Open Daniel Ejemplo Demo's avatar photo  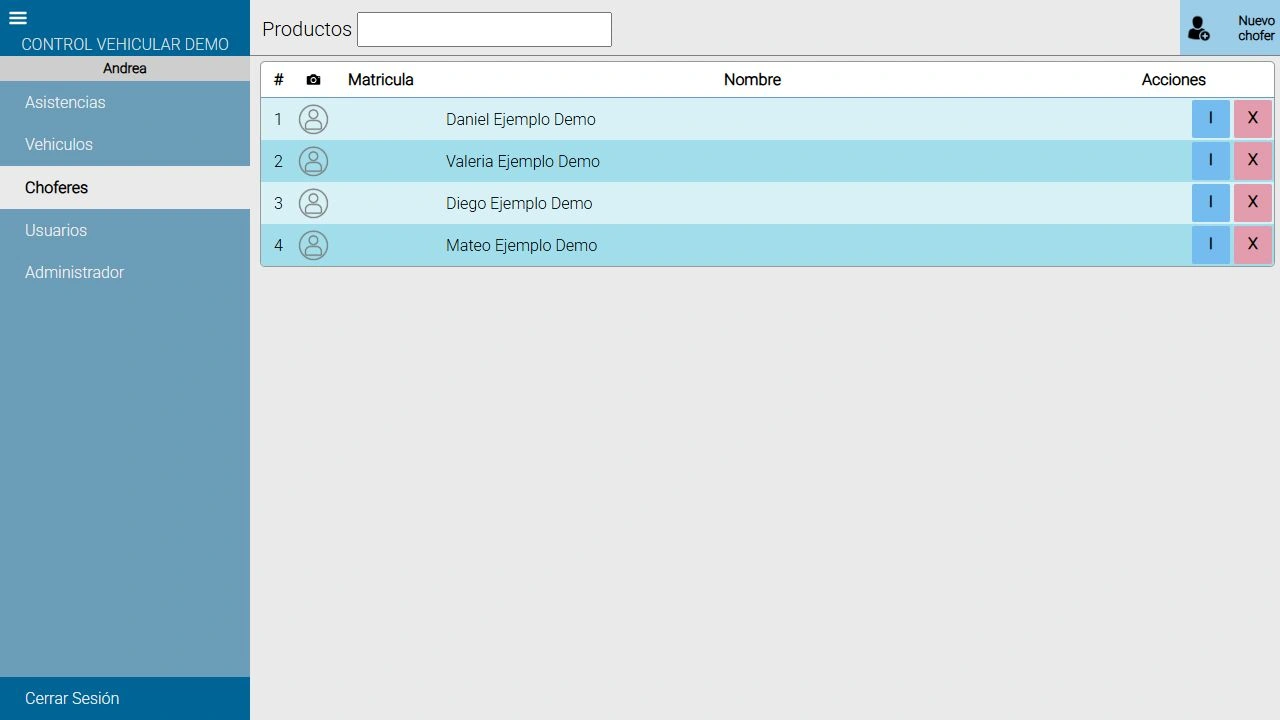click(x=313, y=119)
